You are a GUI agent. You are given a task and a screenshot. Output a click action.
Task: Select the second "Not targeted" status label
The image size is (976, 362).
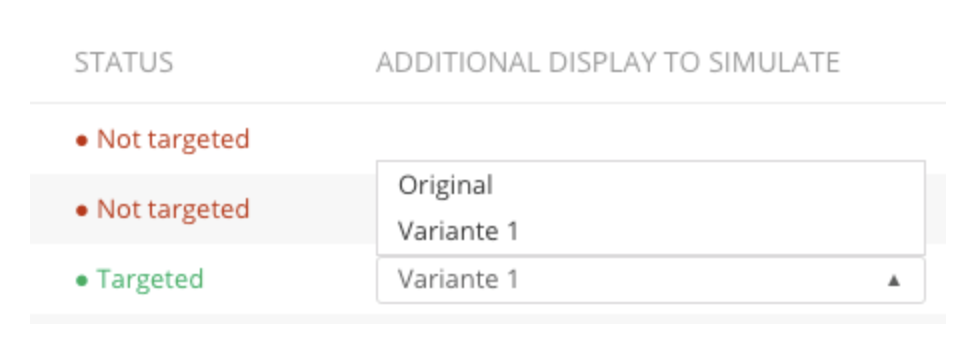tap(173, 209)
